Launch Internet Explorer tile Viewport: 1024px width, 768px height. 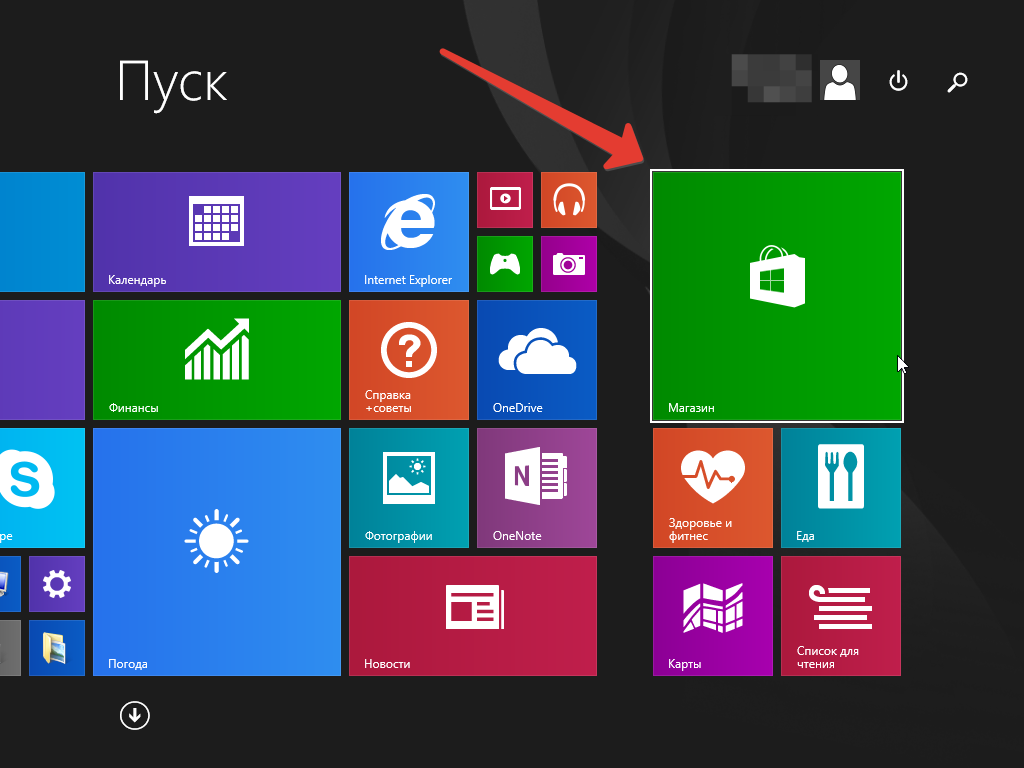409,232
